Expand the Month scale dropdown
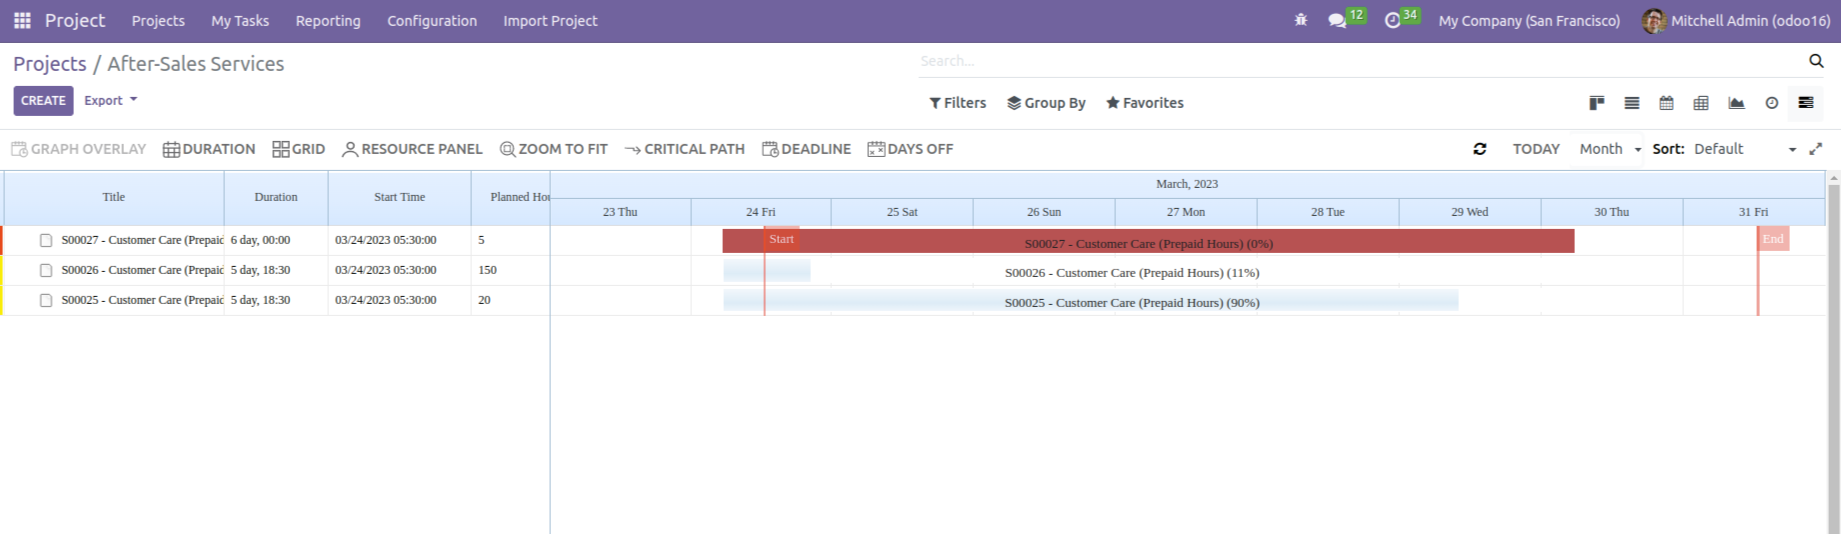The image size is (1841, 534). coord(1610,149)
